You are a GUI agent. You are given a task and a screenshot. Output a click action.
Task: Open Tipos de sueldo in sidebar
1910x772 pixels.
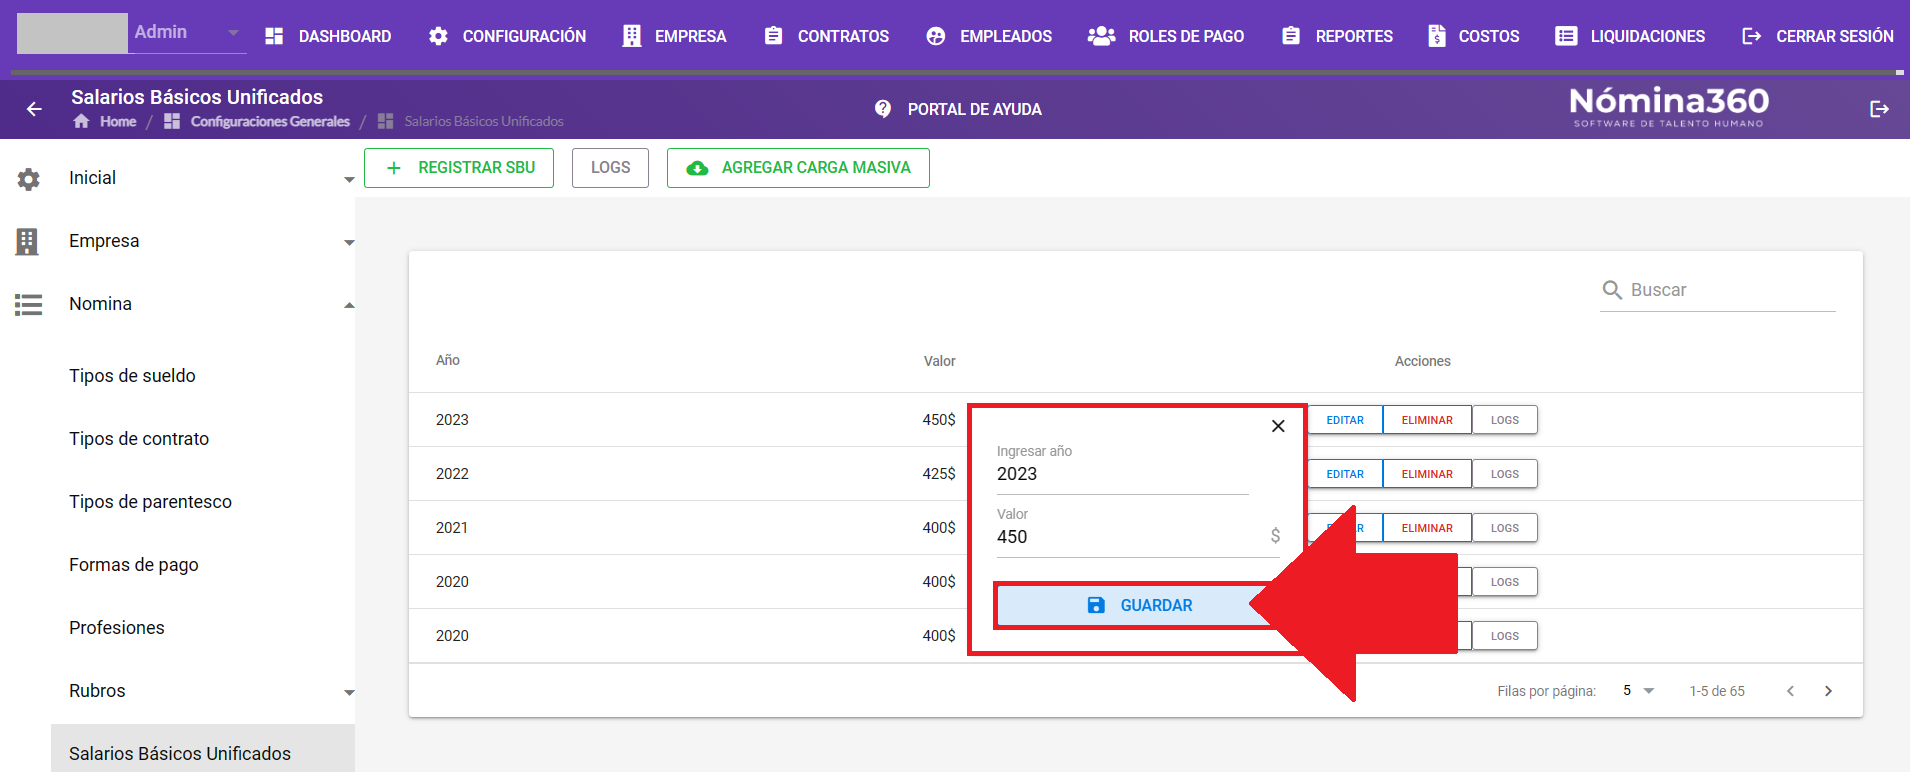coord(132,376)
